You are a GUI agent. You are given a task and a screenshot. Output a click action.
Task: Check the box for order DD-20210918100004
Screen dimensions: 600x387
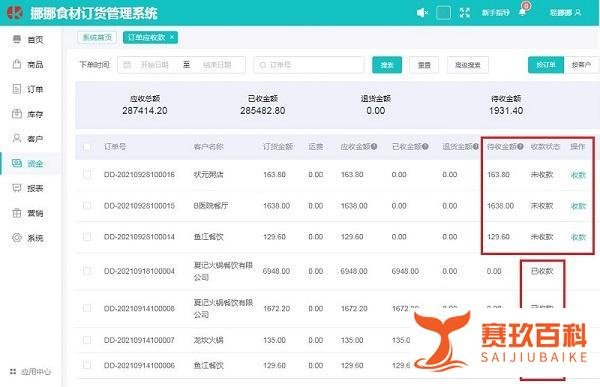point(87,271)
